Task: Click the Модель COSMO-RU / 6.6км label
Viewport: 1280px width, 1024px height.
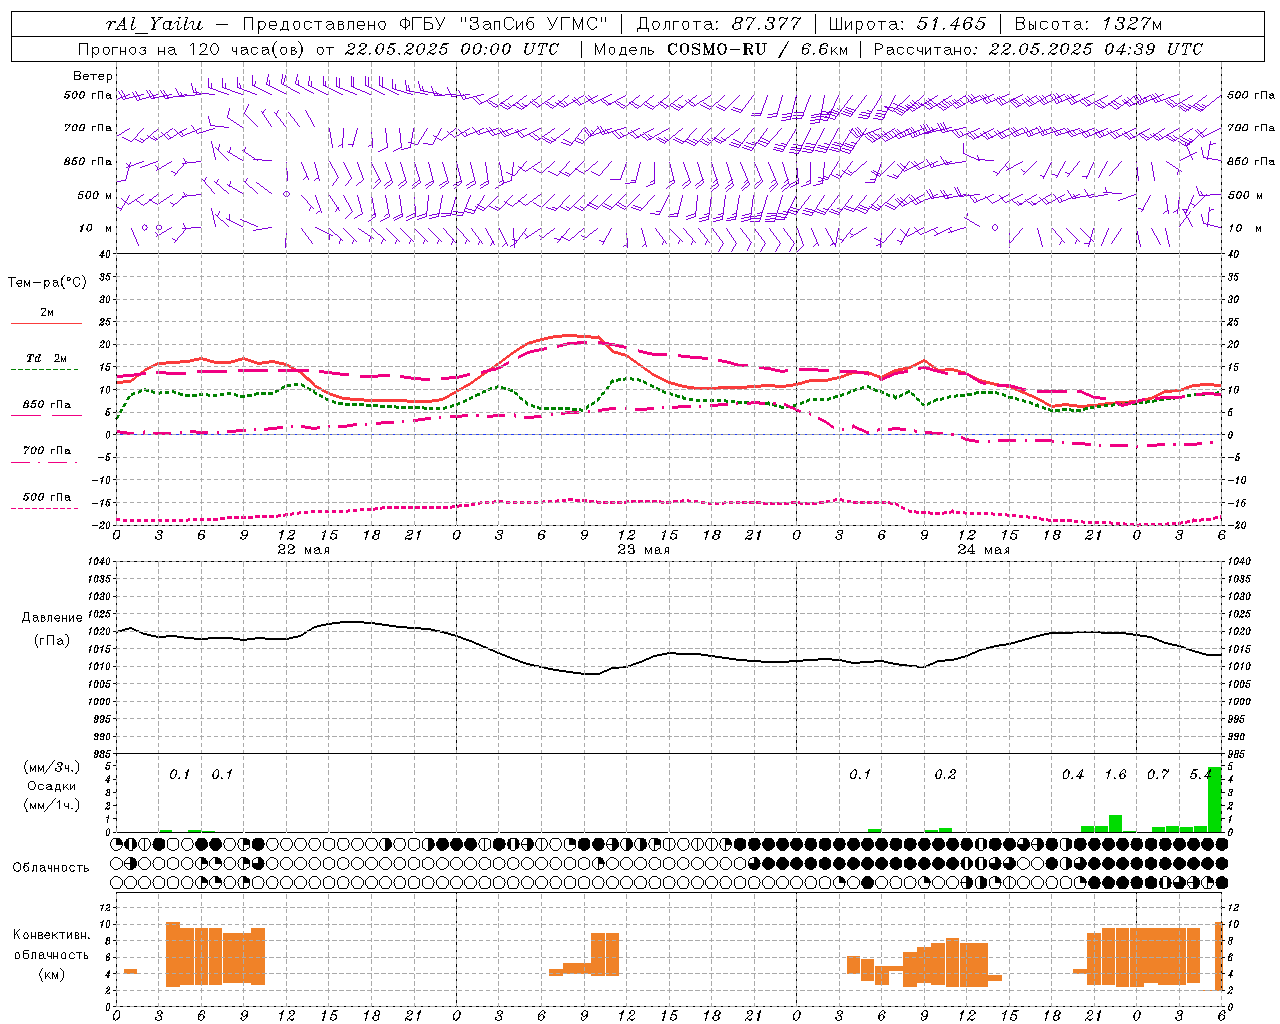Action: tap(720, 49)
